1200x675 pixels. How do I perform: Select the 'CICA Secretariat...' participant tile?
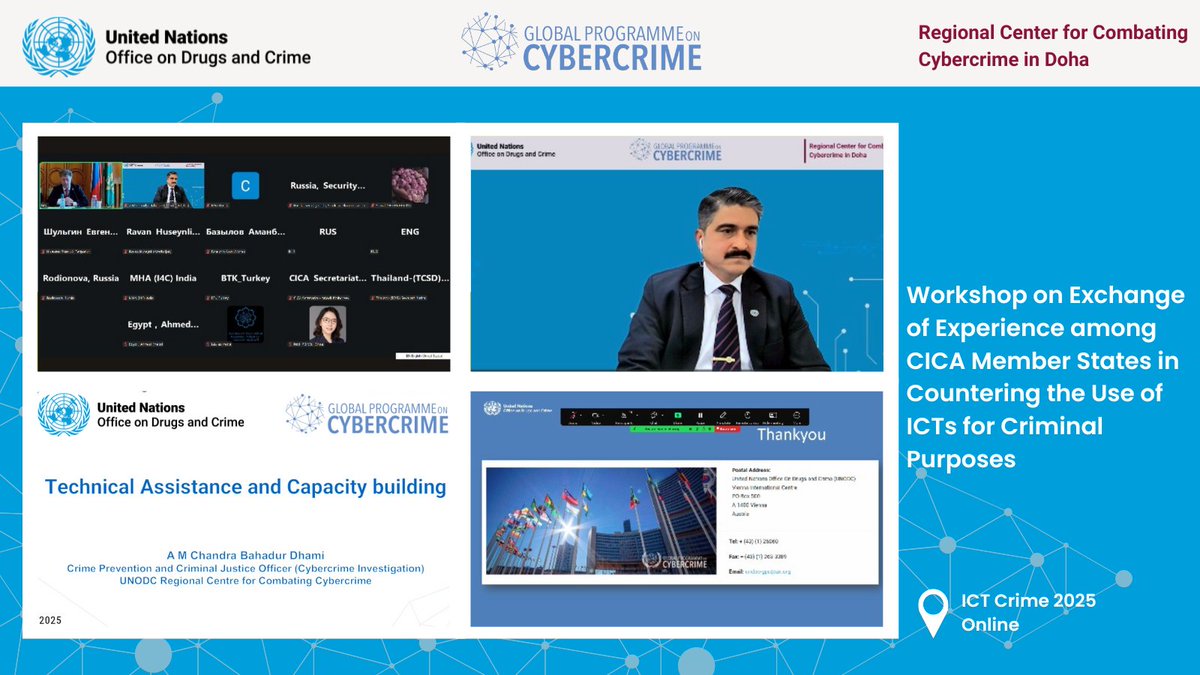point(327,280)
